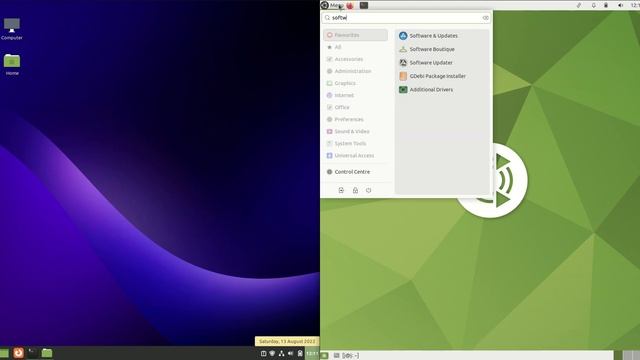Click the lock screen icon in menu footer
This screenshot has height=360, width=640.
(x=355, y=190)
